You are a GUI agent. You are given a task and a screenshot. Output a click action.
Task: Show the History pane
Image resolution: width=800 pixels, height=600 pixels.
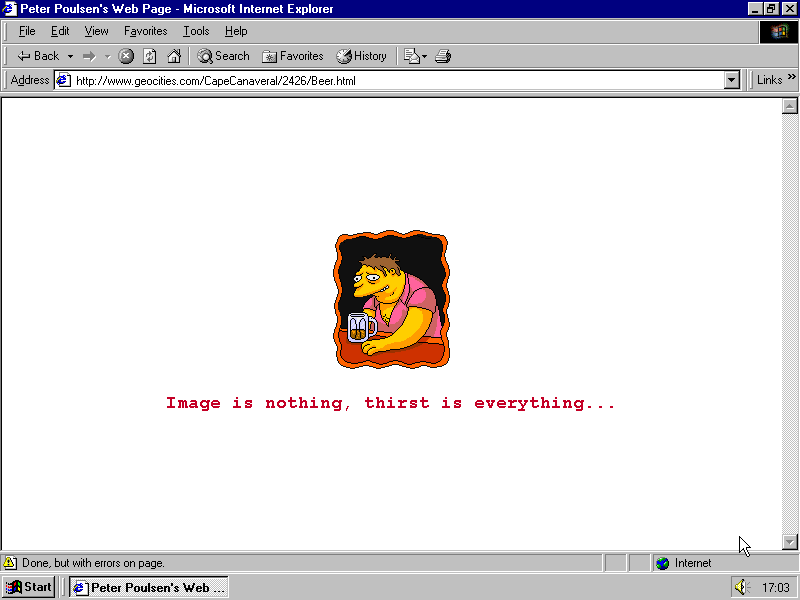point(361,56)
